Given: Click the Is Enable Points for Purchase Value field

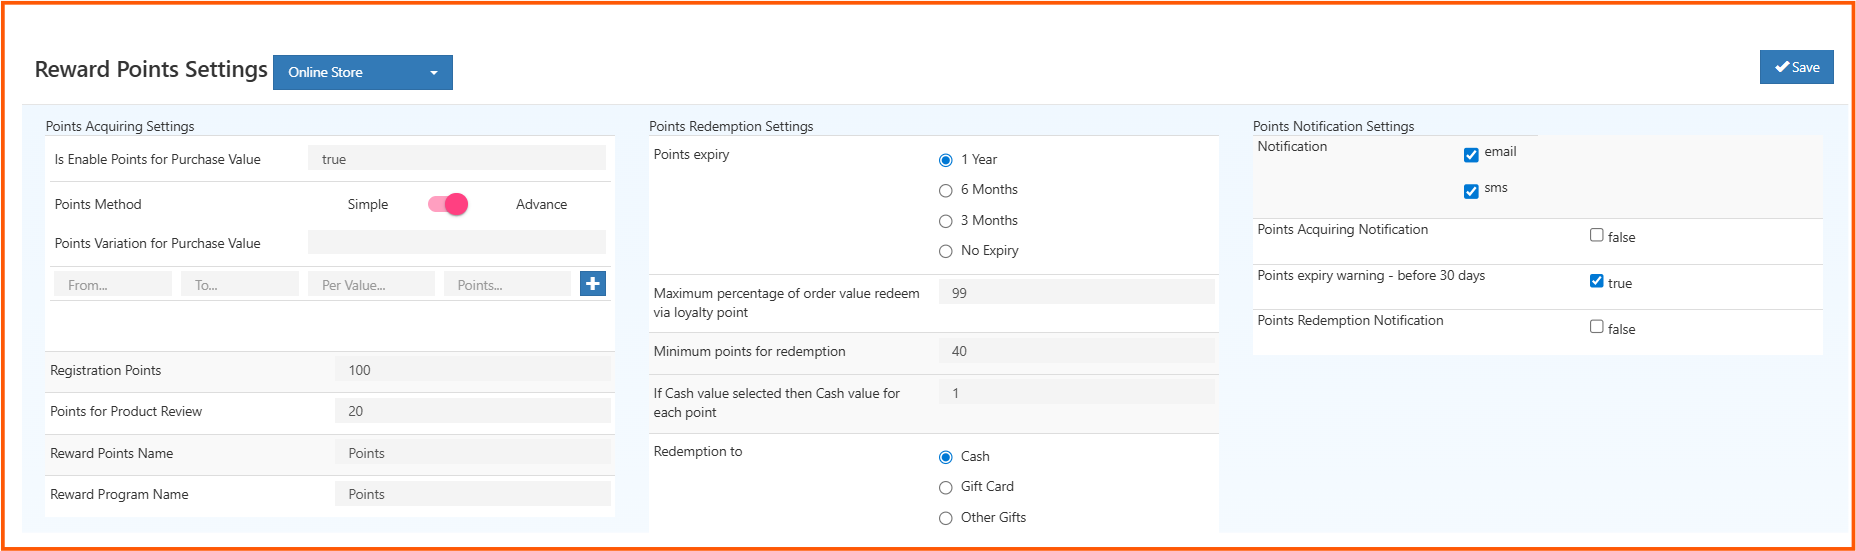Looking at the screenshot, I should (457, 159).
